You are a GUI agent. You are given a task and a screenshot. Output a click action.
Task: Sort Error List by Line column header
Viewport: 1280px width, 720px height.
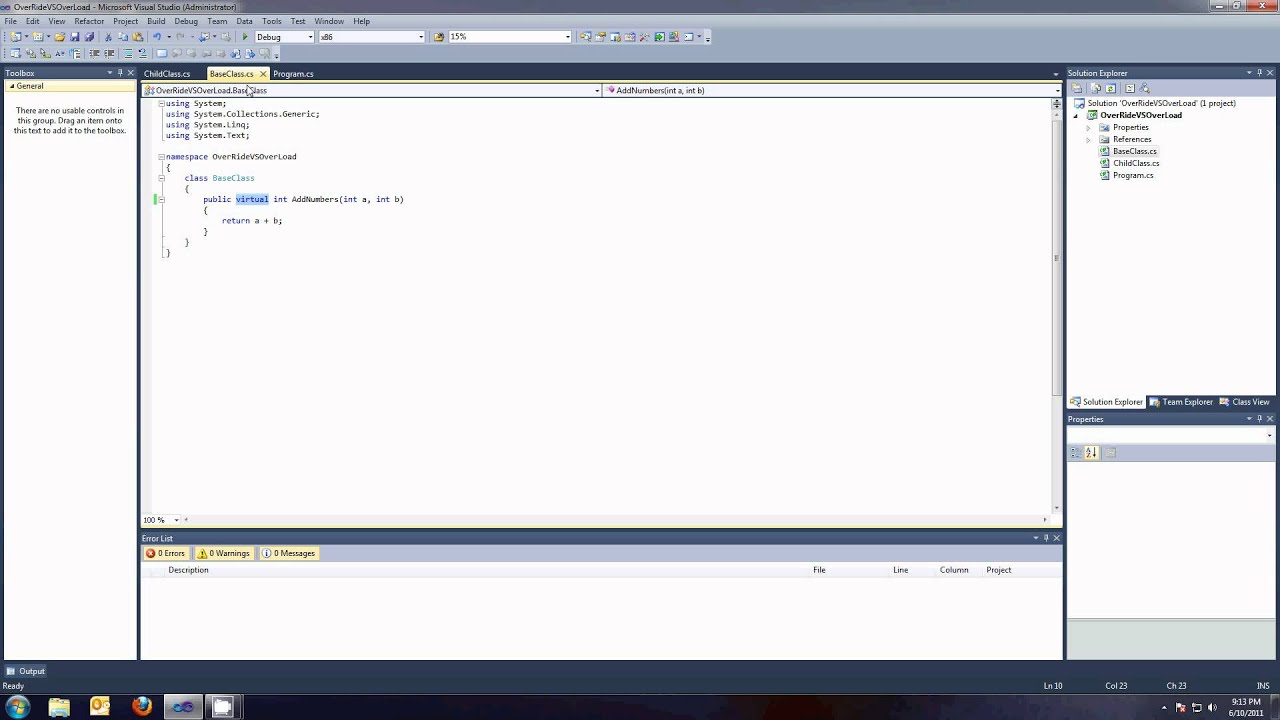pyautogui.click(x=901, y=570)
